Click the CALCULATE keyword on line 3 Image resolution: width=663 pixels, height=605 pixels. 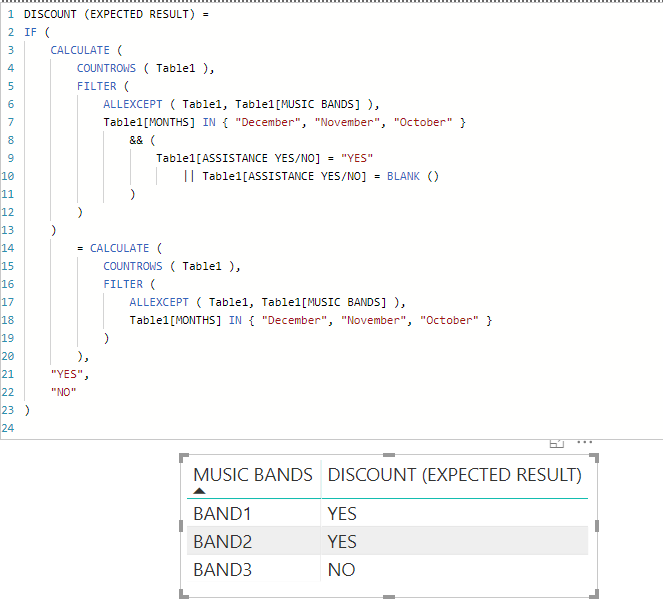tap(80, 50)
